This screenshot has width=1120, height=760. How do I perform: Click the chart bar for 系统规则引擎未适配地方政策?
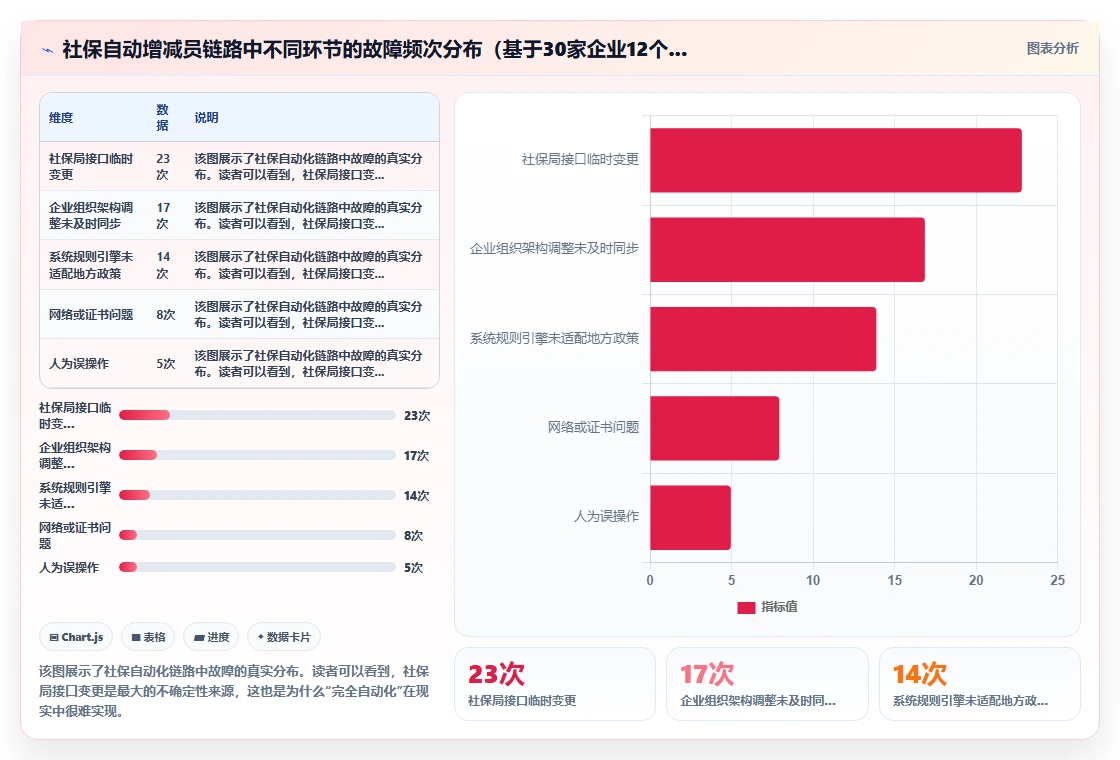[763, 339]
